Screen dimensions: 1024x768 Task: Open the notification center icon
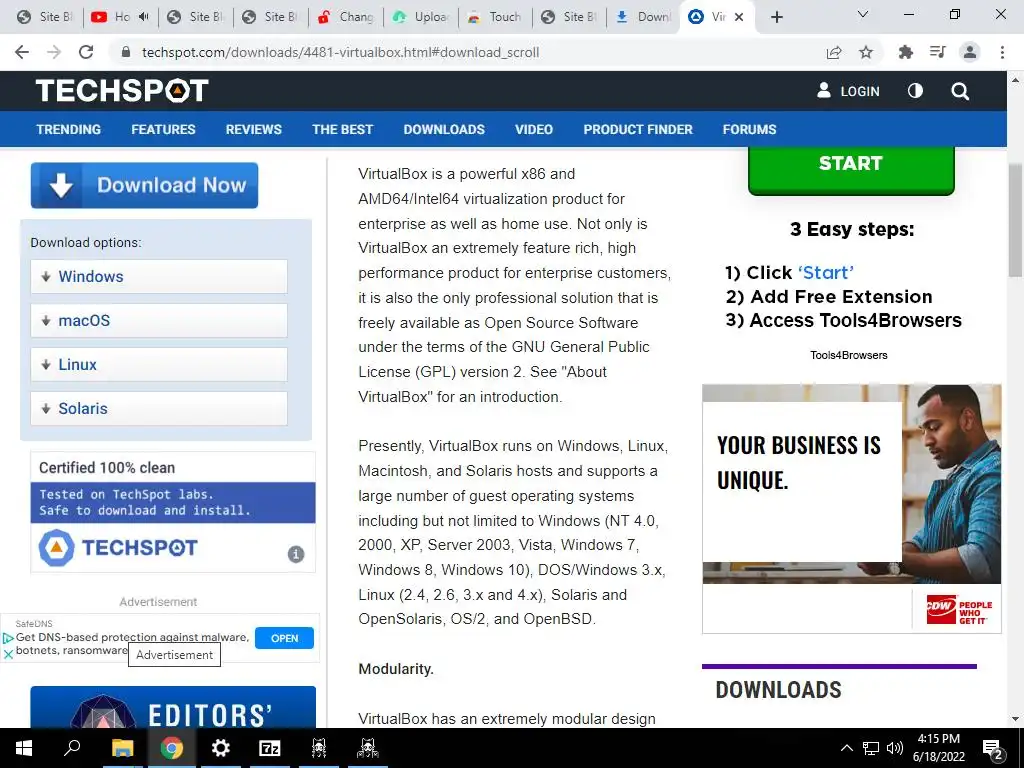coord(993,748)
